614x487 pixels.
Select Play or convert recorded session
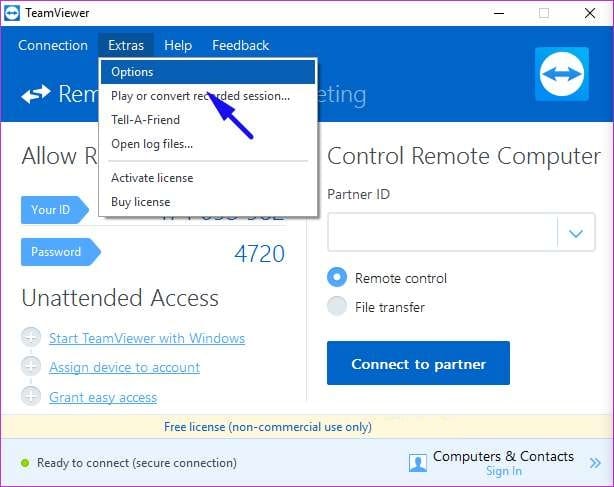[x=208, y=96]
